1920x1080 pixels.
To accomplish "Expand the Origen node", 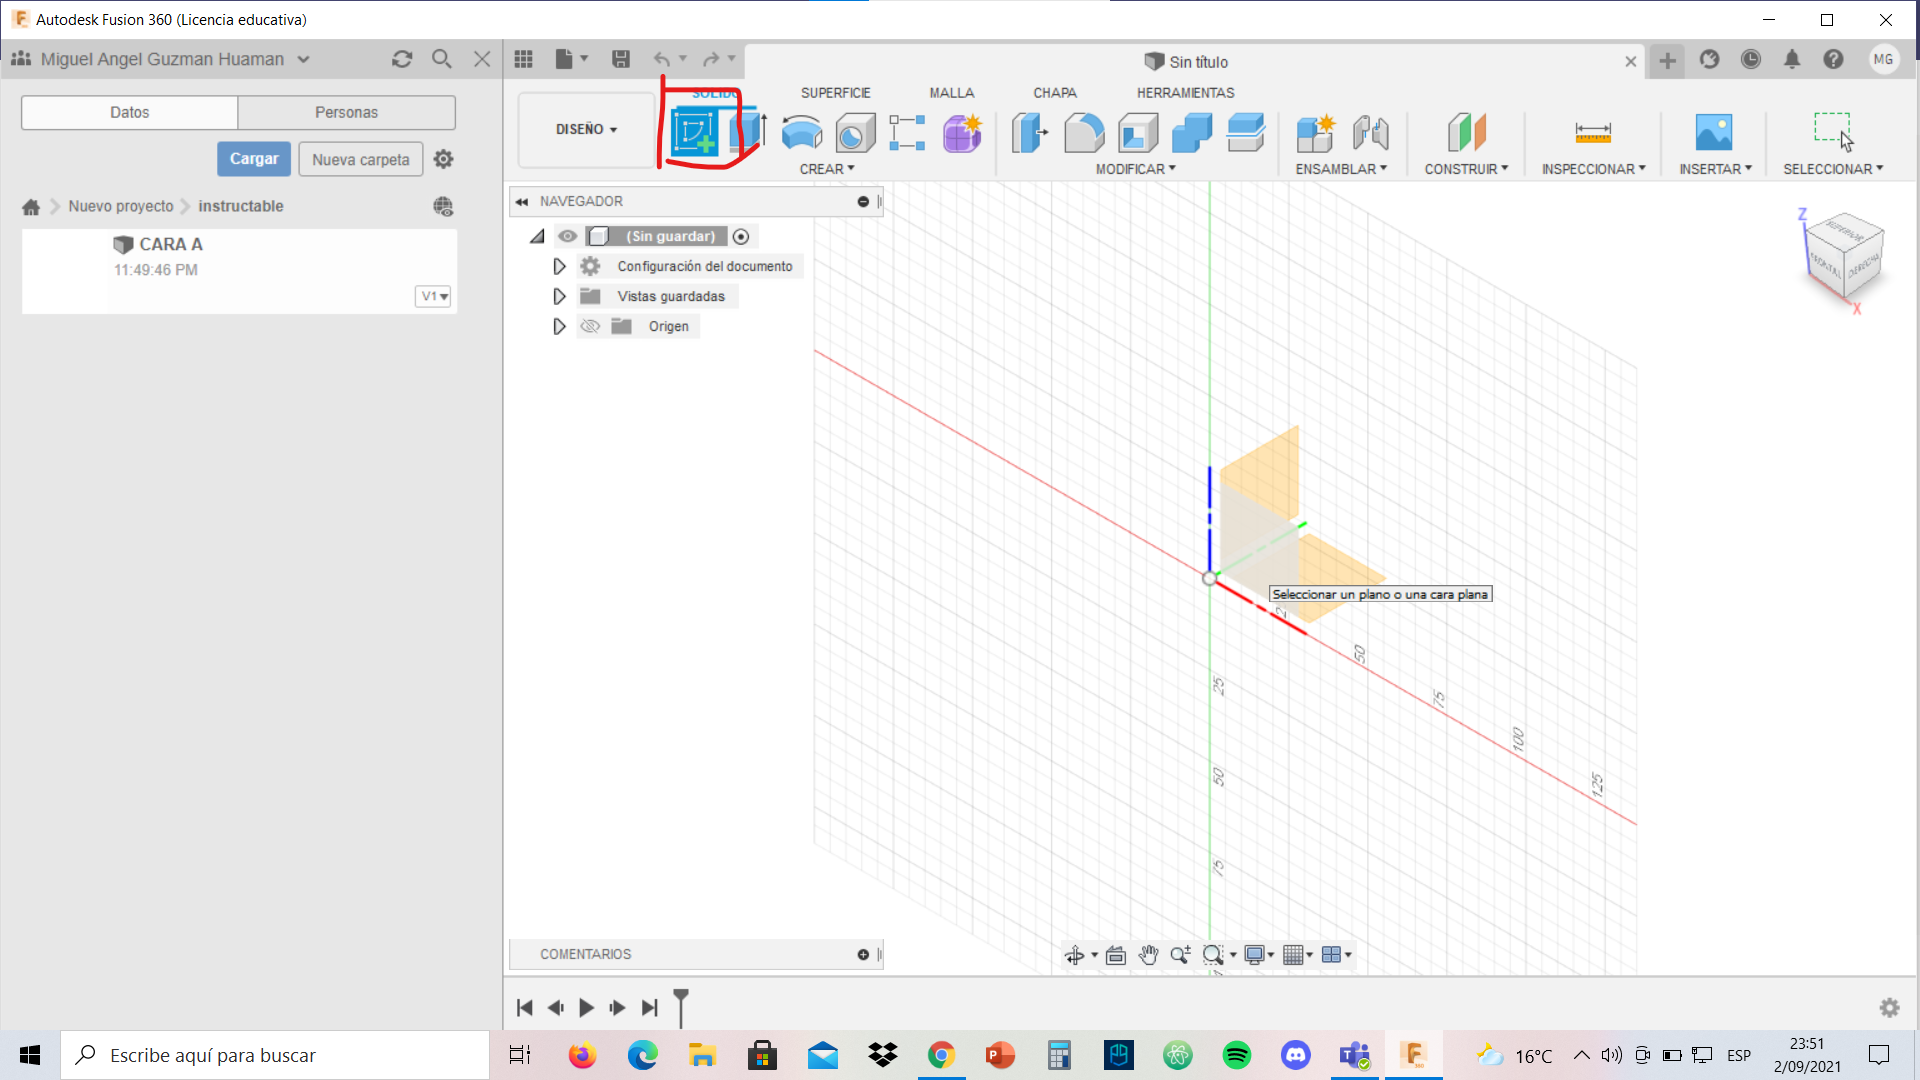I will [559, 326].
